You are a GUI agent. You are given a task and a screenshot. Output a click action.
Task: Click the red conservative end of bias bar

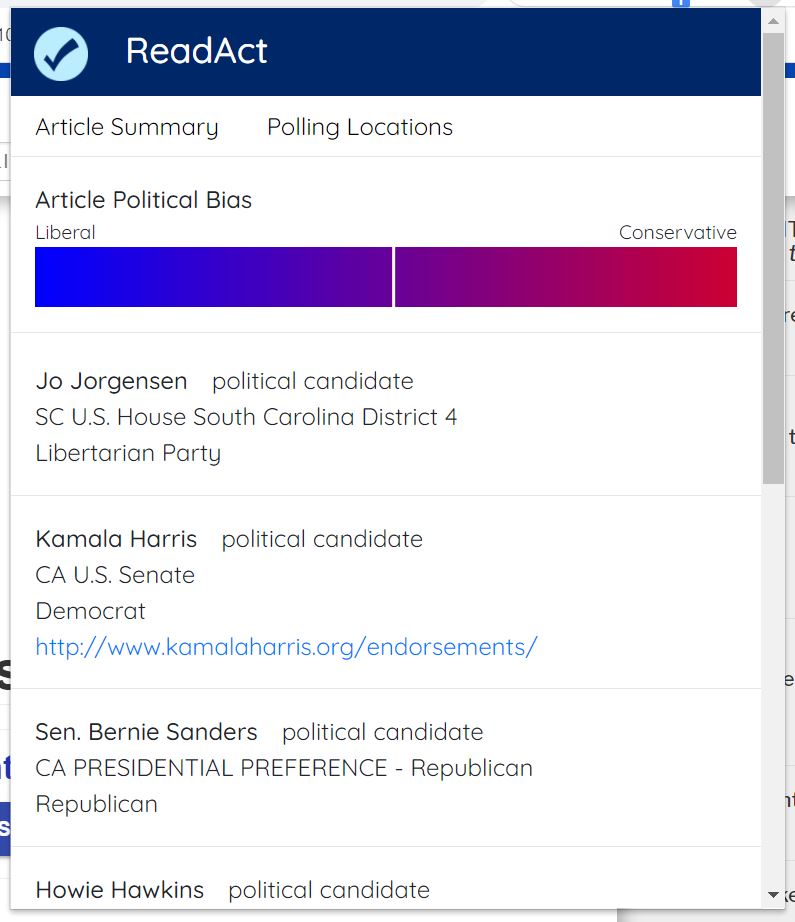(712, 277)
